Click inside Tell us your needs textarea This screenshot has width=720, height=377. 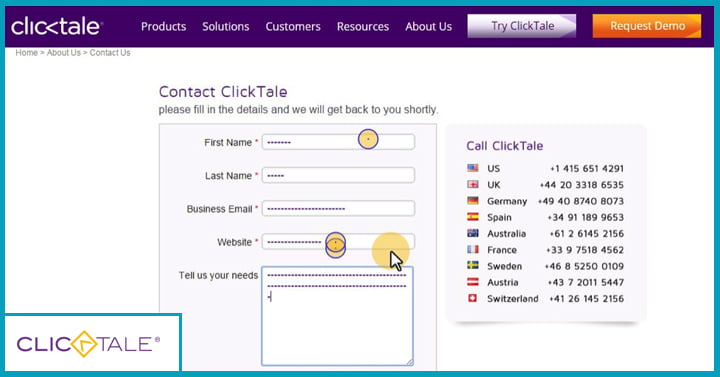pyautogui.click(x=338, y=316)
